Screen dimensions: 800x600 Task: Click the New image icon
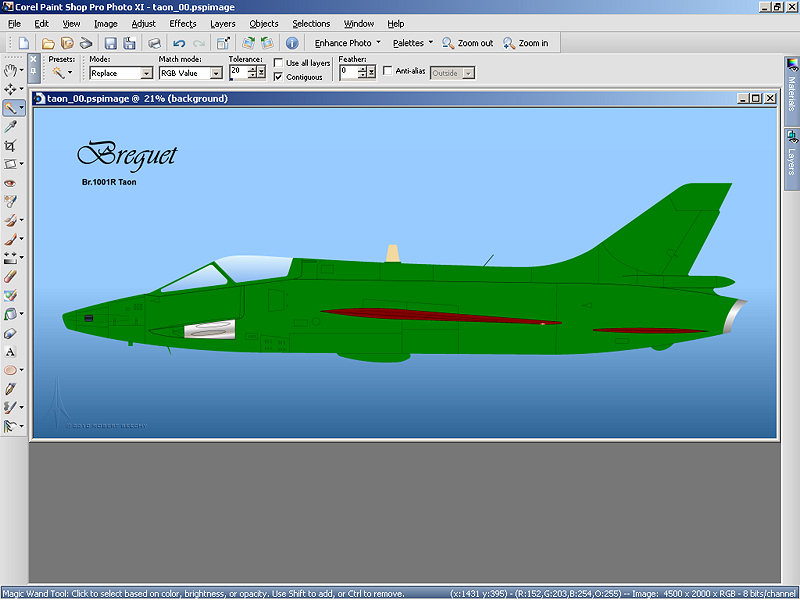[x=23, y=43]
